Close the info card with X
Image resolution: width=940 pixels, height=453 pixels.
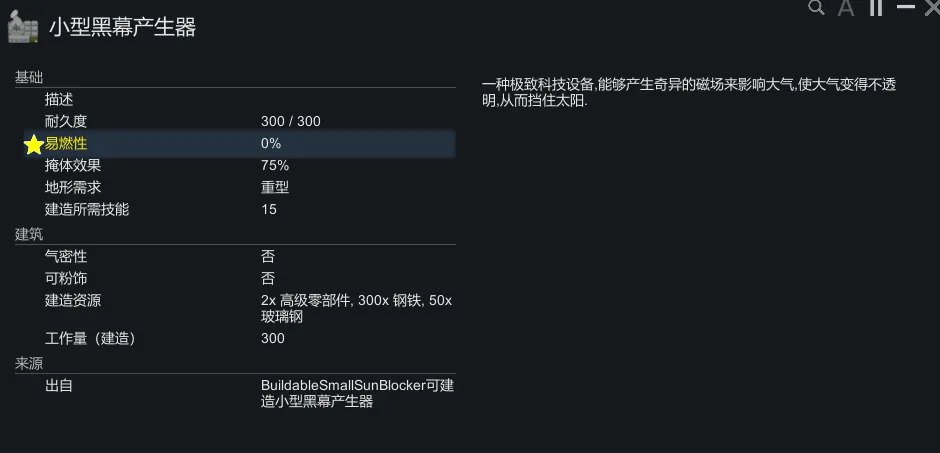(933, 8)
